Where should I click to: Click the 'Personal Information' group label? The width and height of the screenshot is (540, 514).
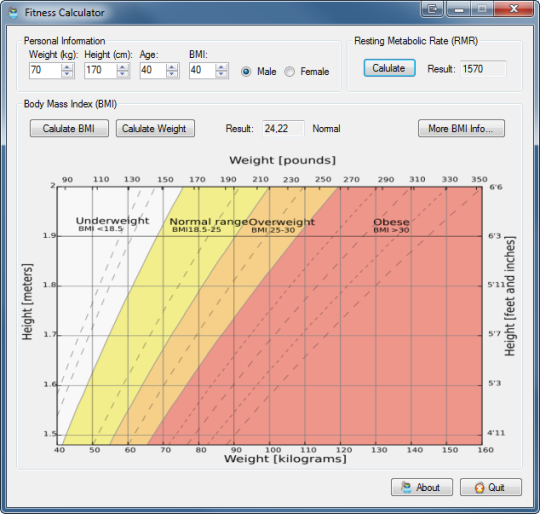(x=64, y=41)
